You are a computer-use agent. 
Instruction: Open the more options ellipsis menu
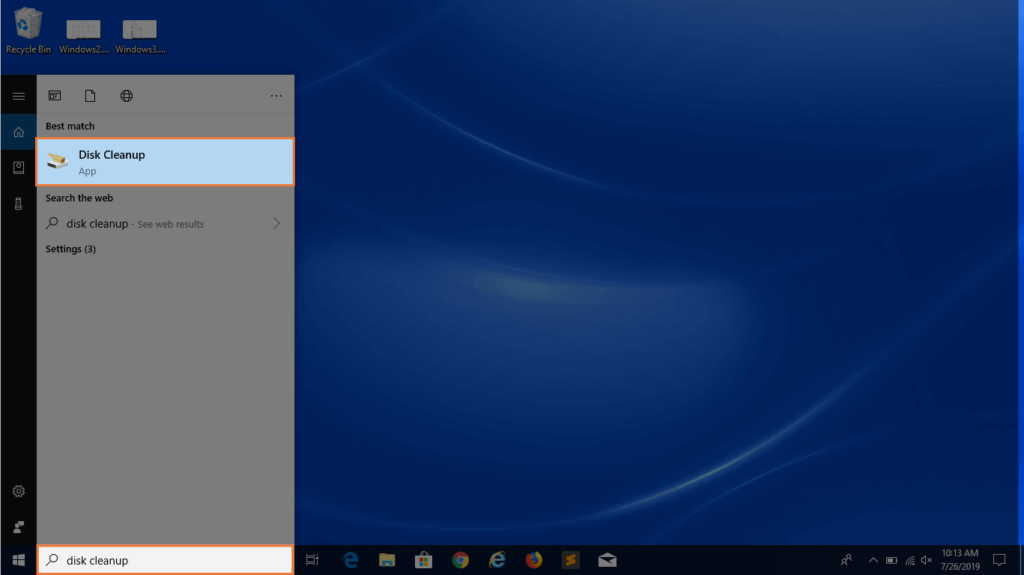click(276, 96)
